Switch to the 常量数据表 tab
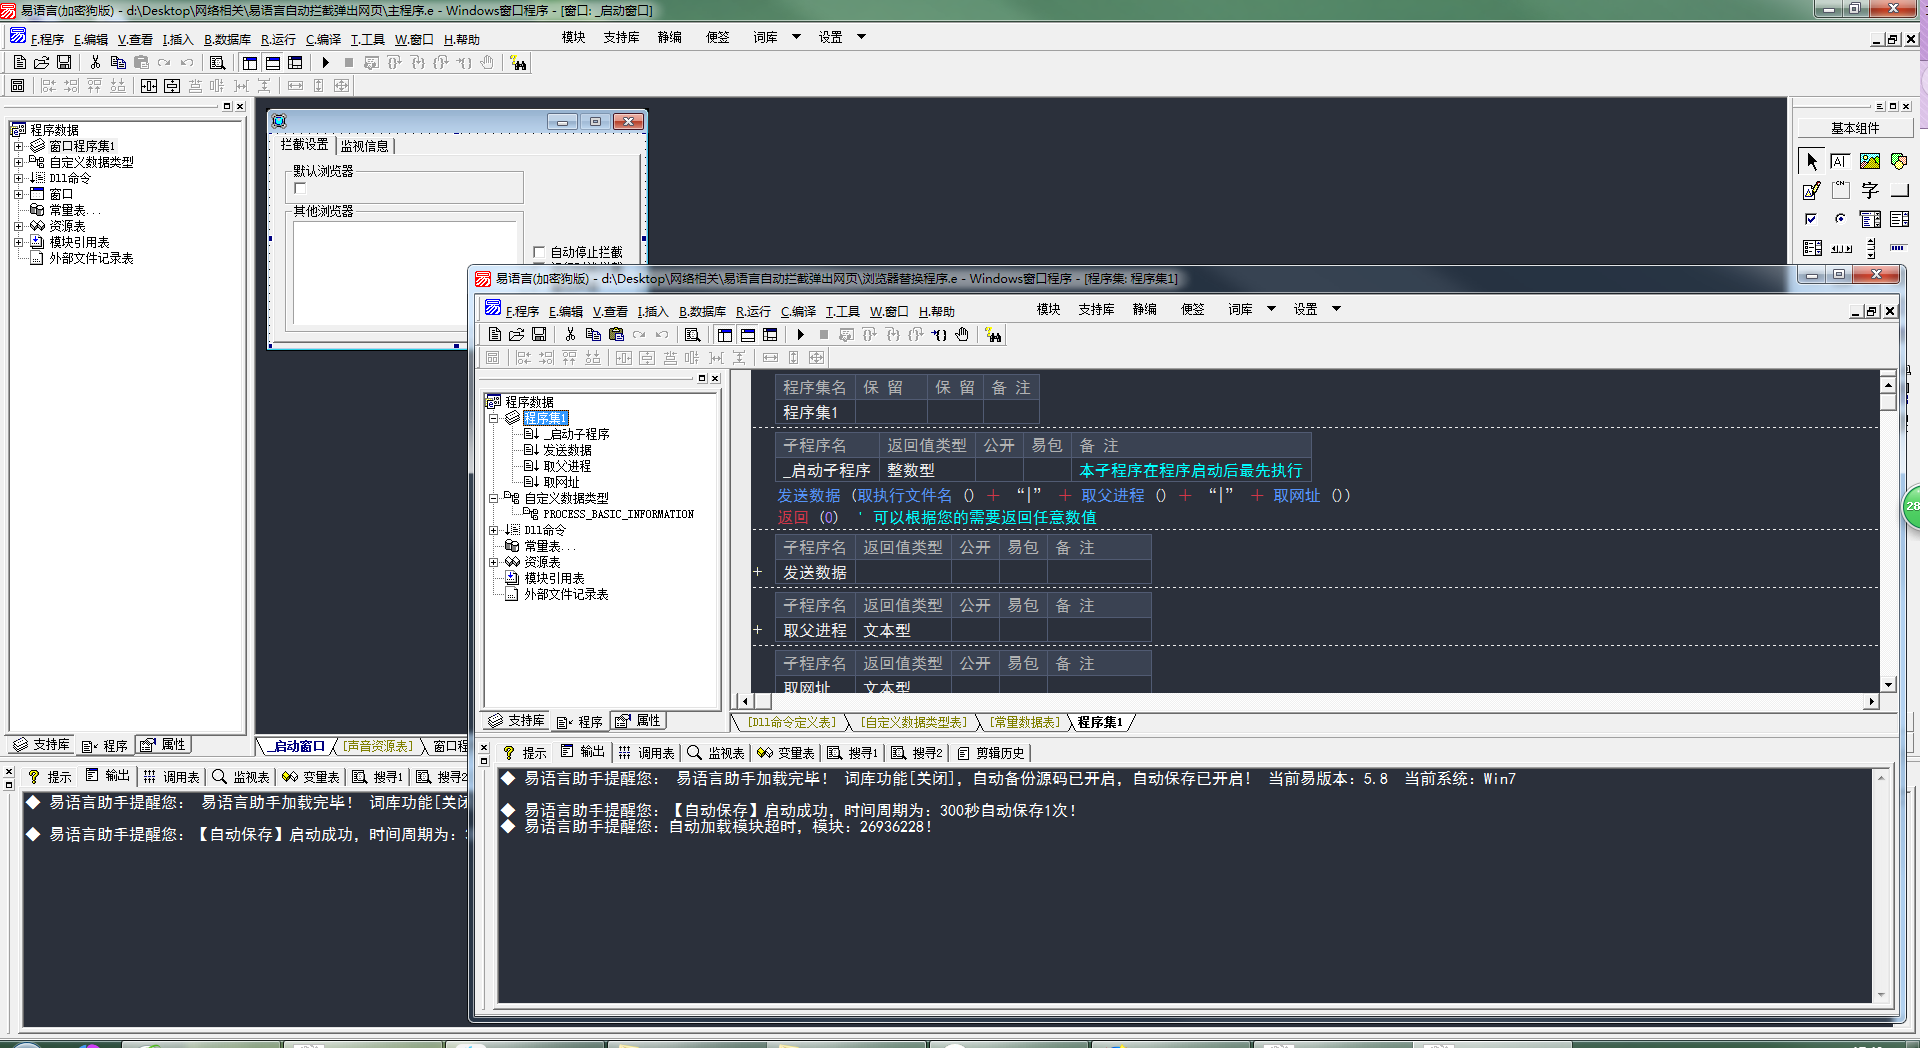Screen dimensions: 1928x1048 click(1025, 722)
